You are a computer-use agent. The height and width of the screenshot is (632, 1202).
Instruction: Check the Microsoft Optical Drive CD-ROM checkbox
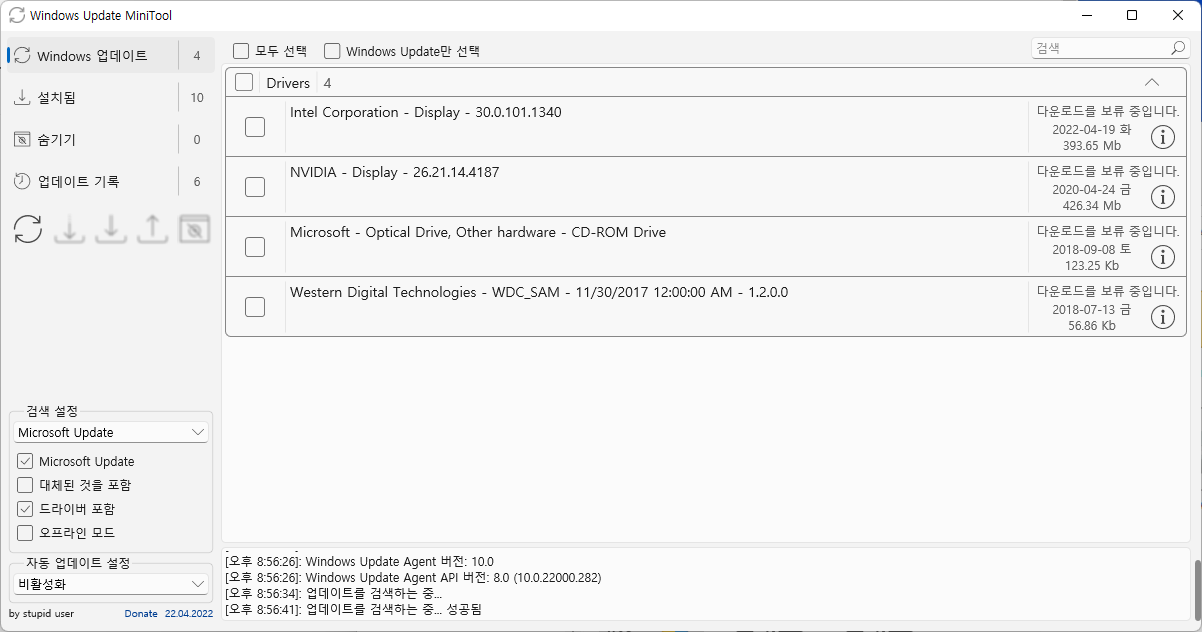click(255, 247)
